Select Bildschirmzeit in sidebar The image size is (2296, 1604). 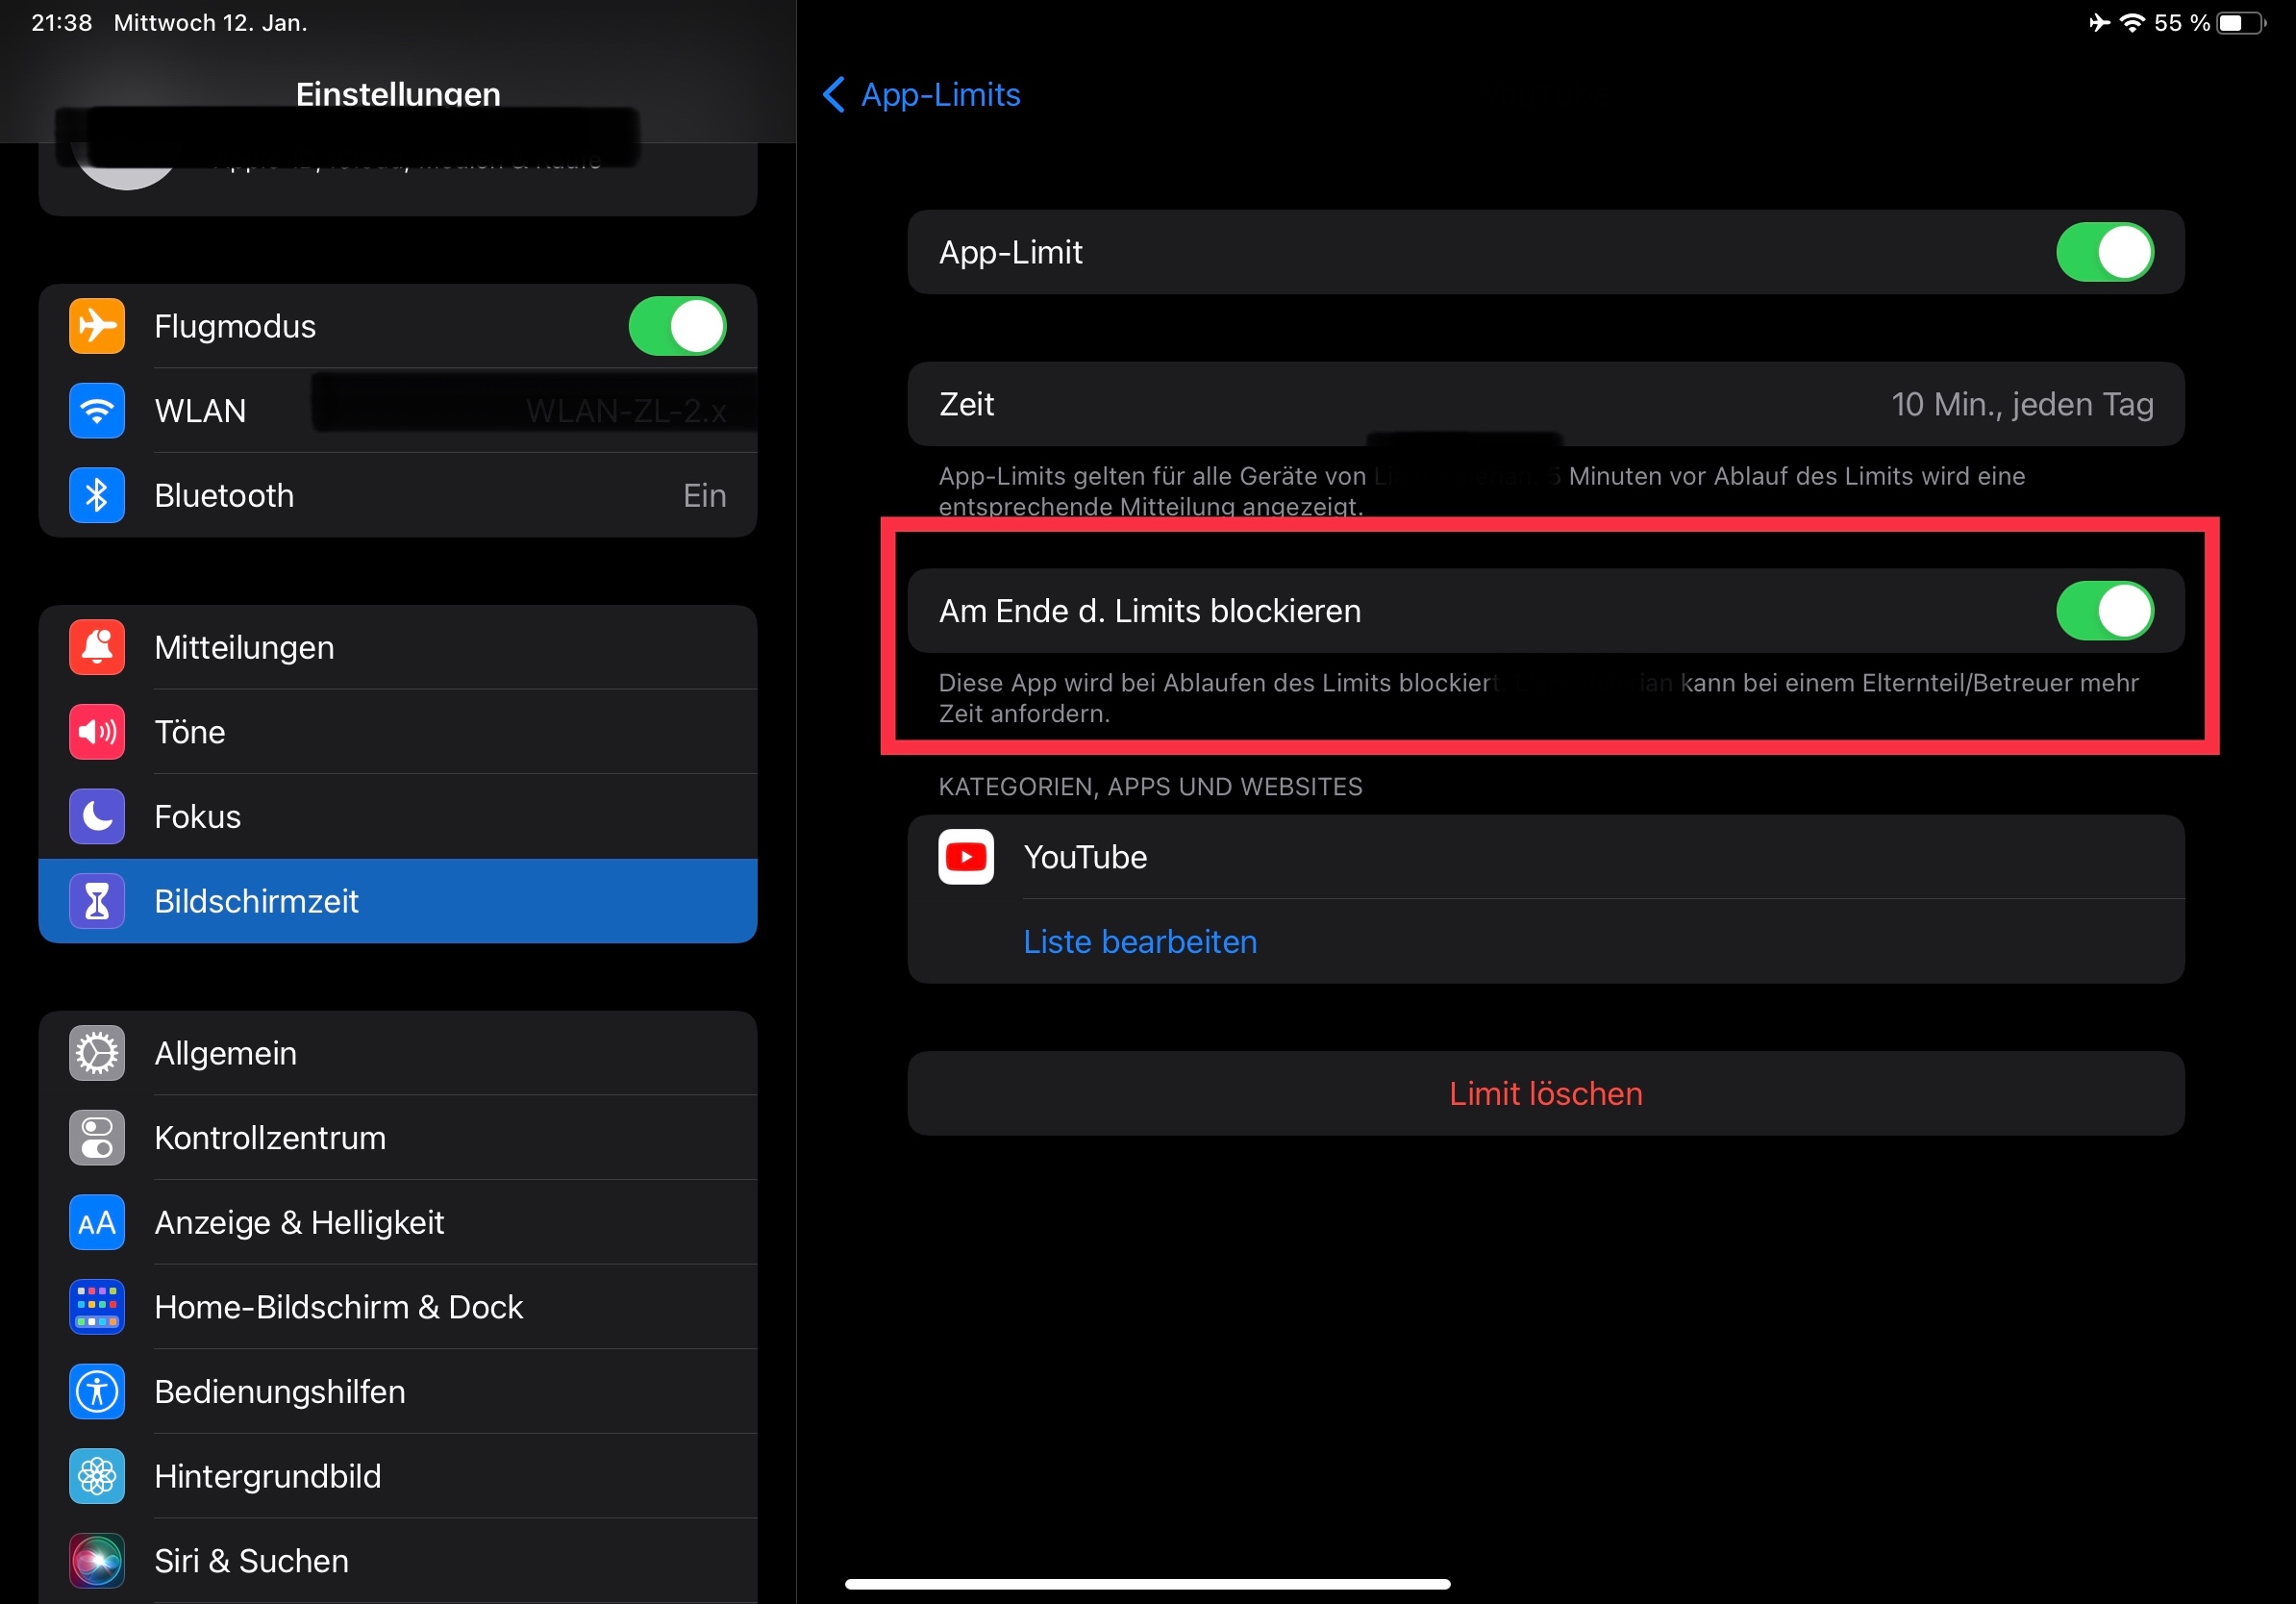(397, 901)
